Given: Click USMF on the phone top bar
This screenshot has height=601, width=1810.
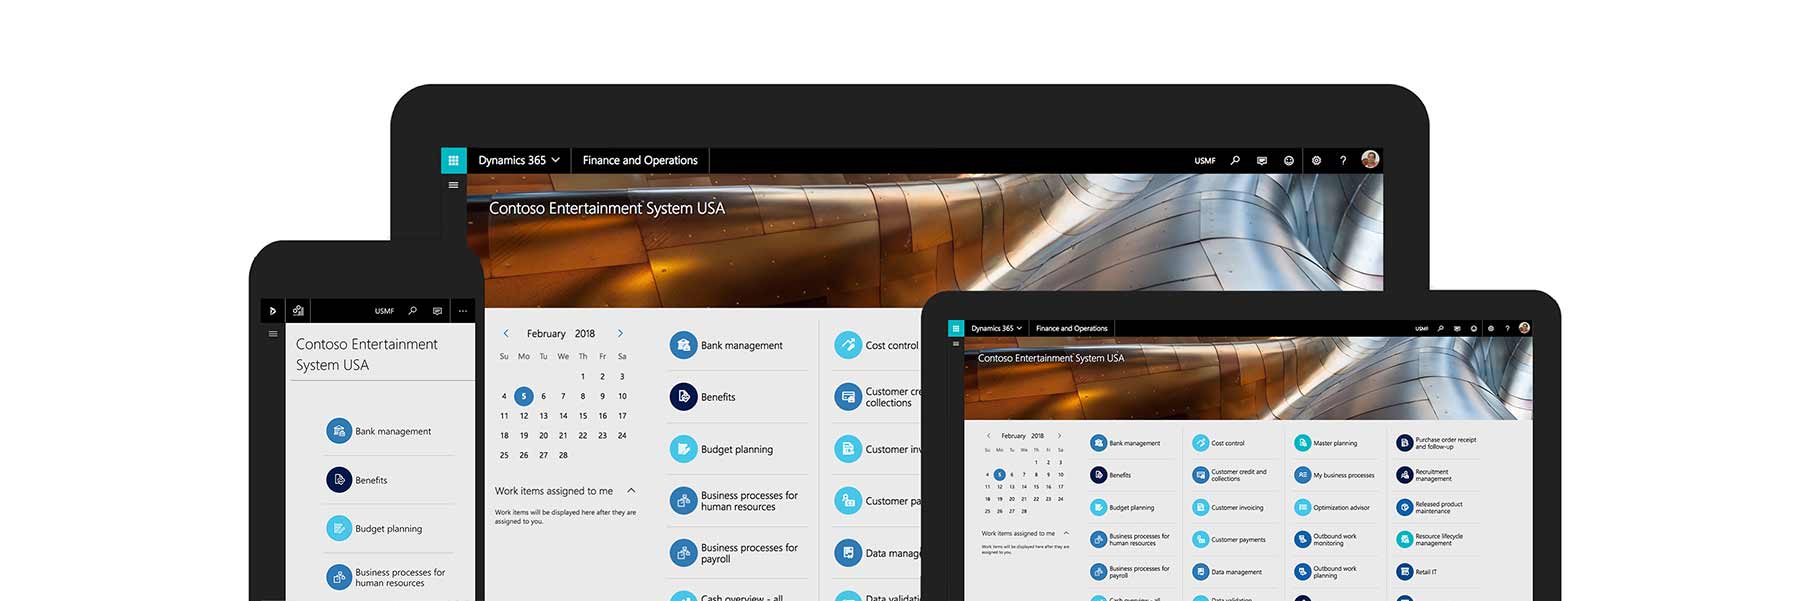Looking at the screenshot, I should tap(384, 311).
